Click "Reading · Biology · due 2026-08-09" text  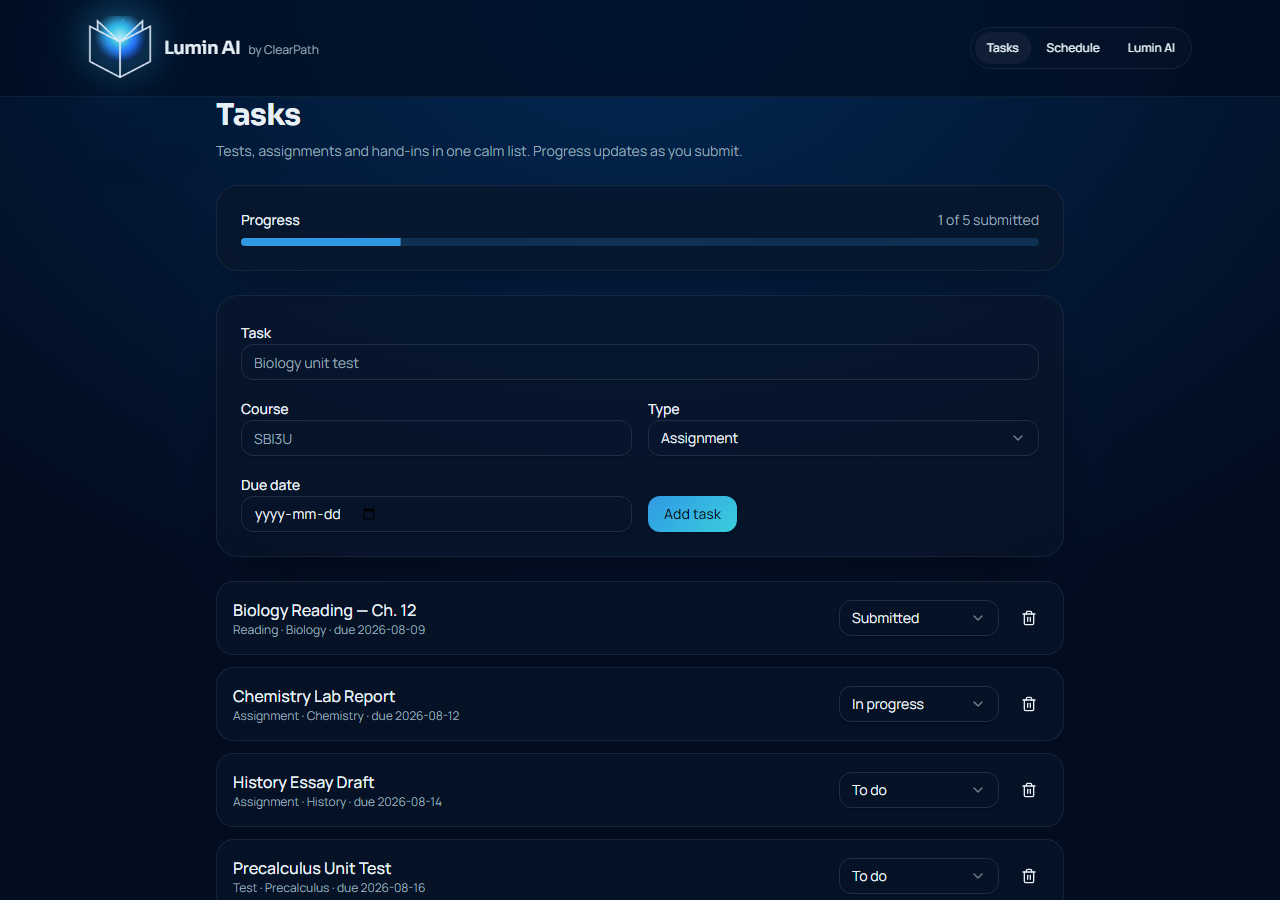coord(329,630)
